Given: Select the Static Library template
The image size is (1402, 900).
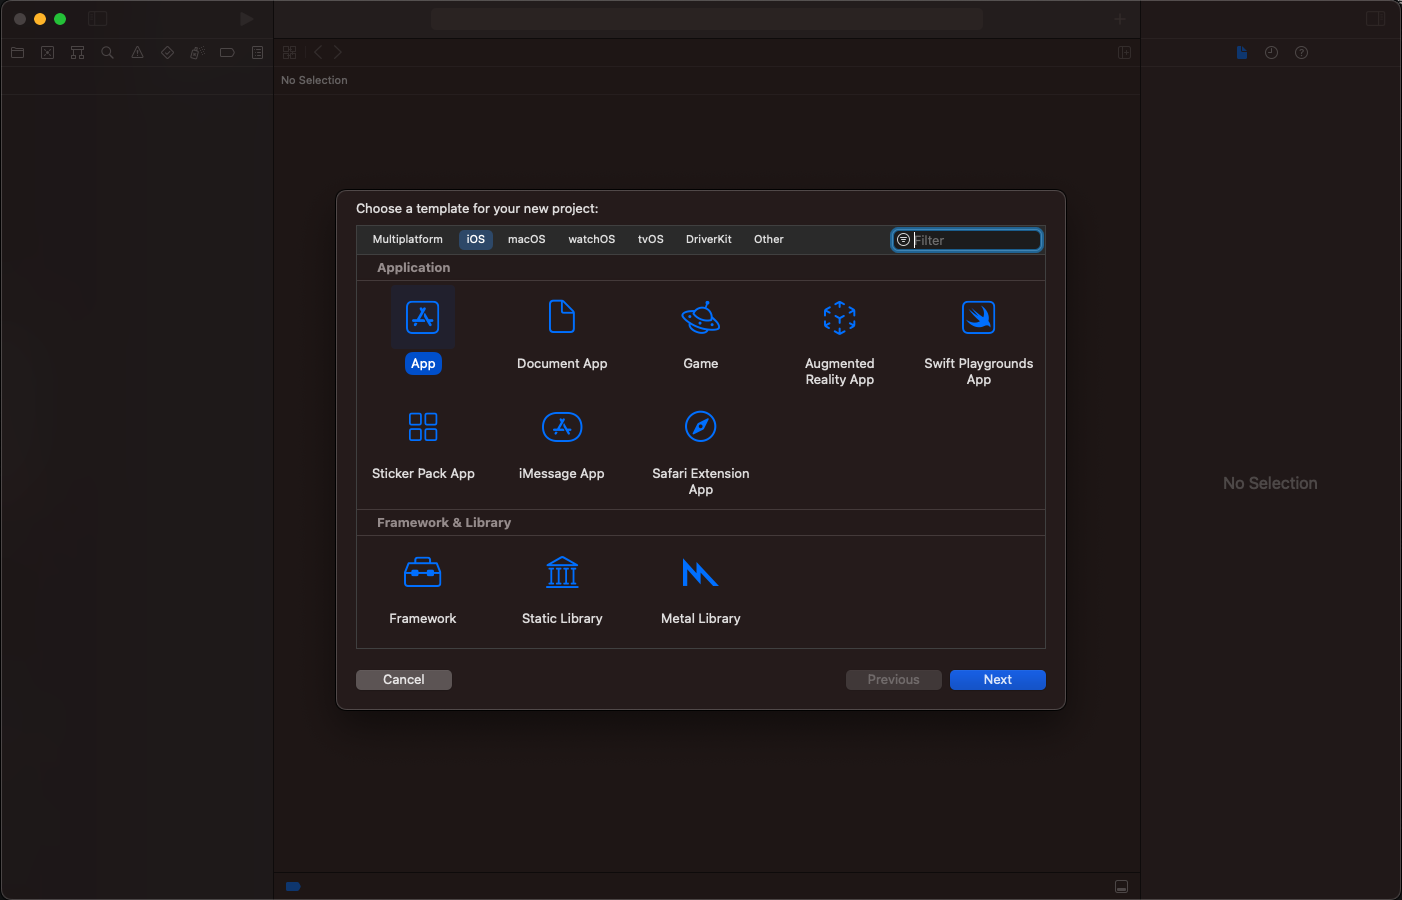Looking at the screenshot, I should (562, 590).
